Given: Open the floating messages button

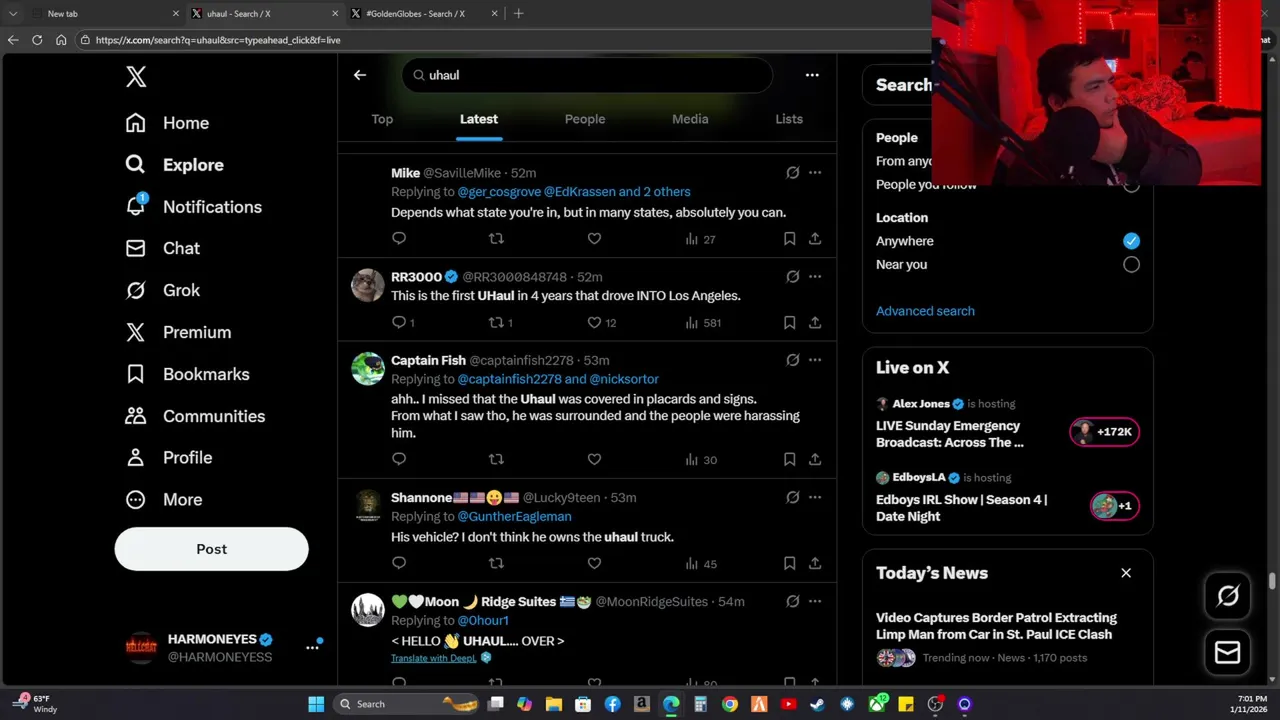Looking at the screenshot, I should tap(1228, 652).
